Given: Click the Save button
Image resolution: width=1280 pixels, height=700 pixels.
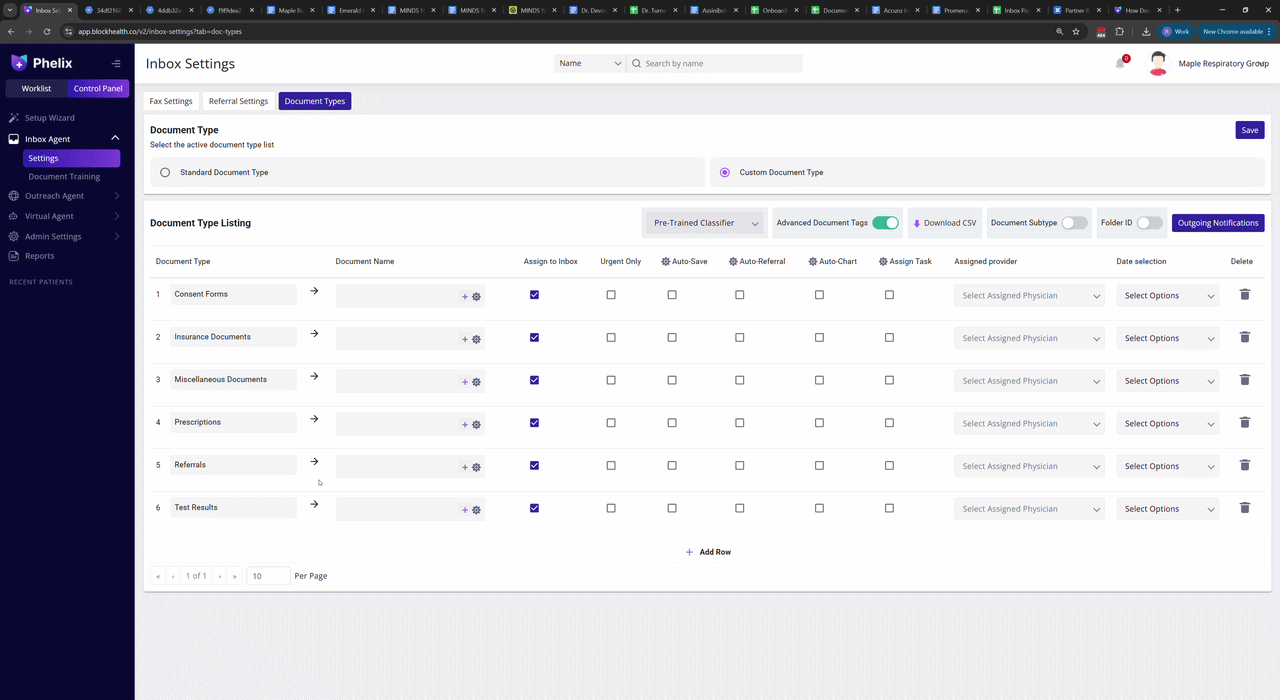Looking at the screenshot, I should click(1250, 130).
